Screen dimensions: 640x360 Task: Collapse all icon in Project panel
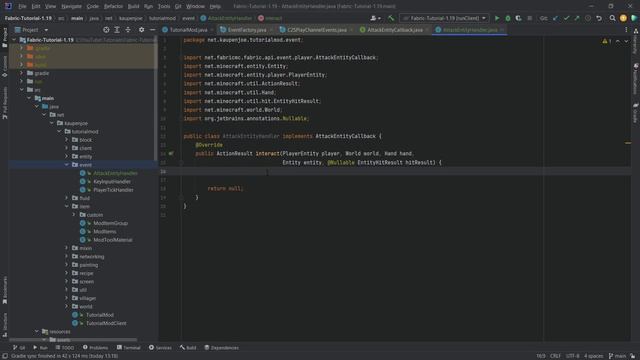pyautogui.click(x=128, y=30)
